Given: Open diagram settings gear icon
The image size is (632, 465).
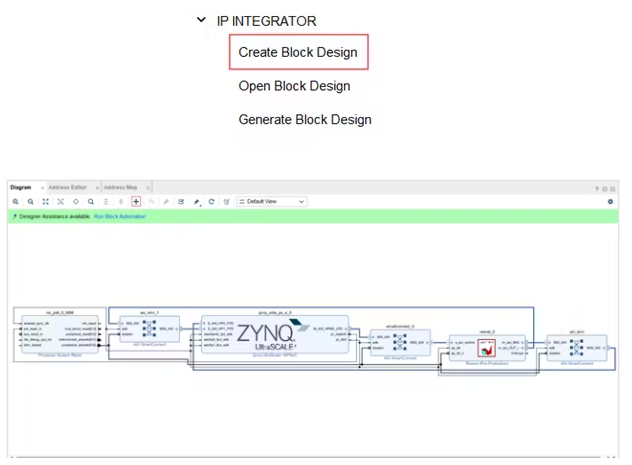Looking at the screenshot, I should [x=610, y=202].
